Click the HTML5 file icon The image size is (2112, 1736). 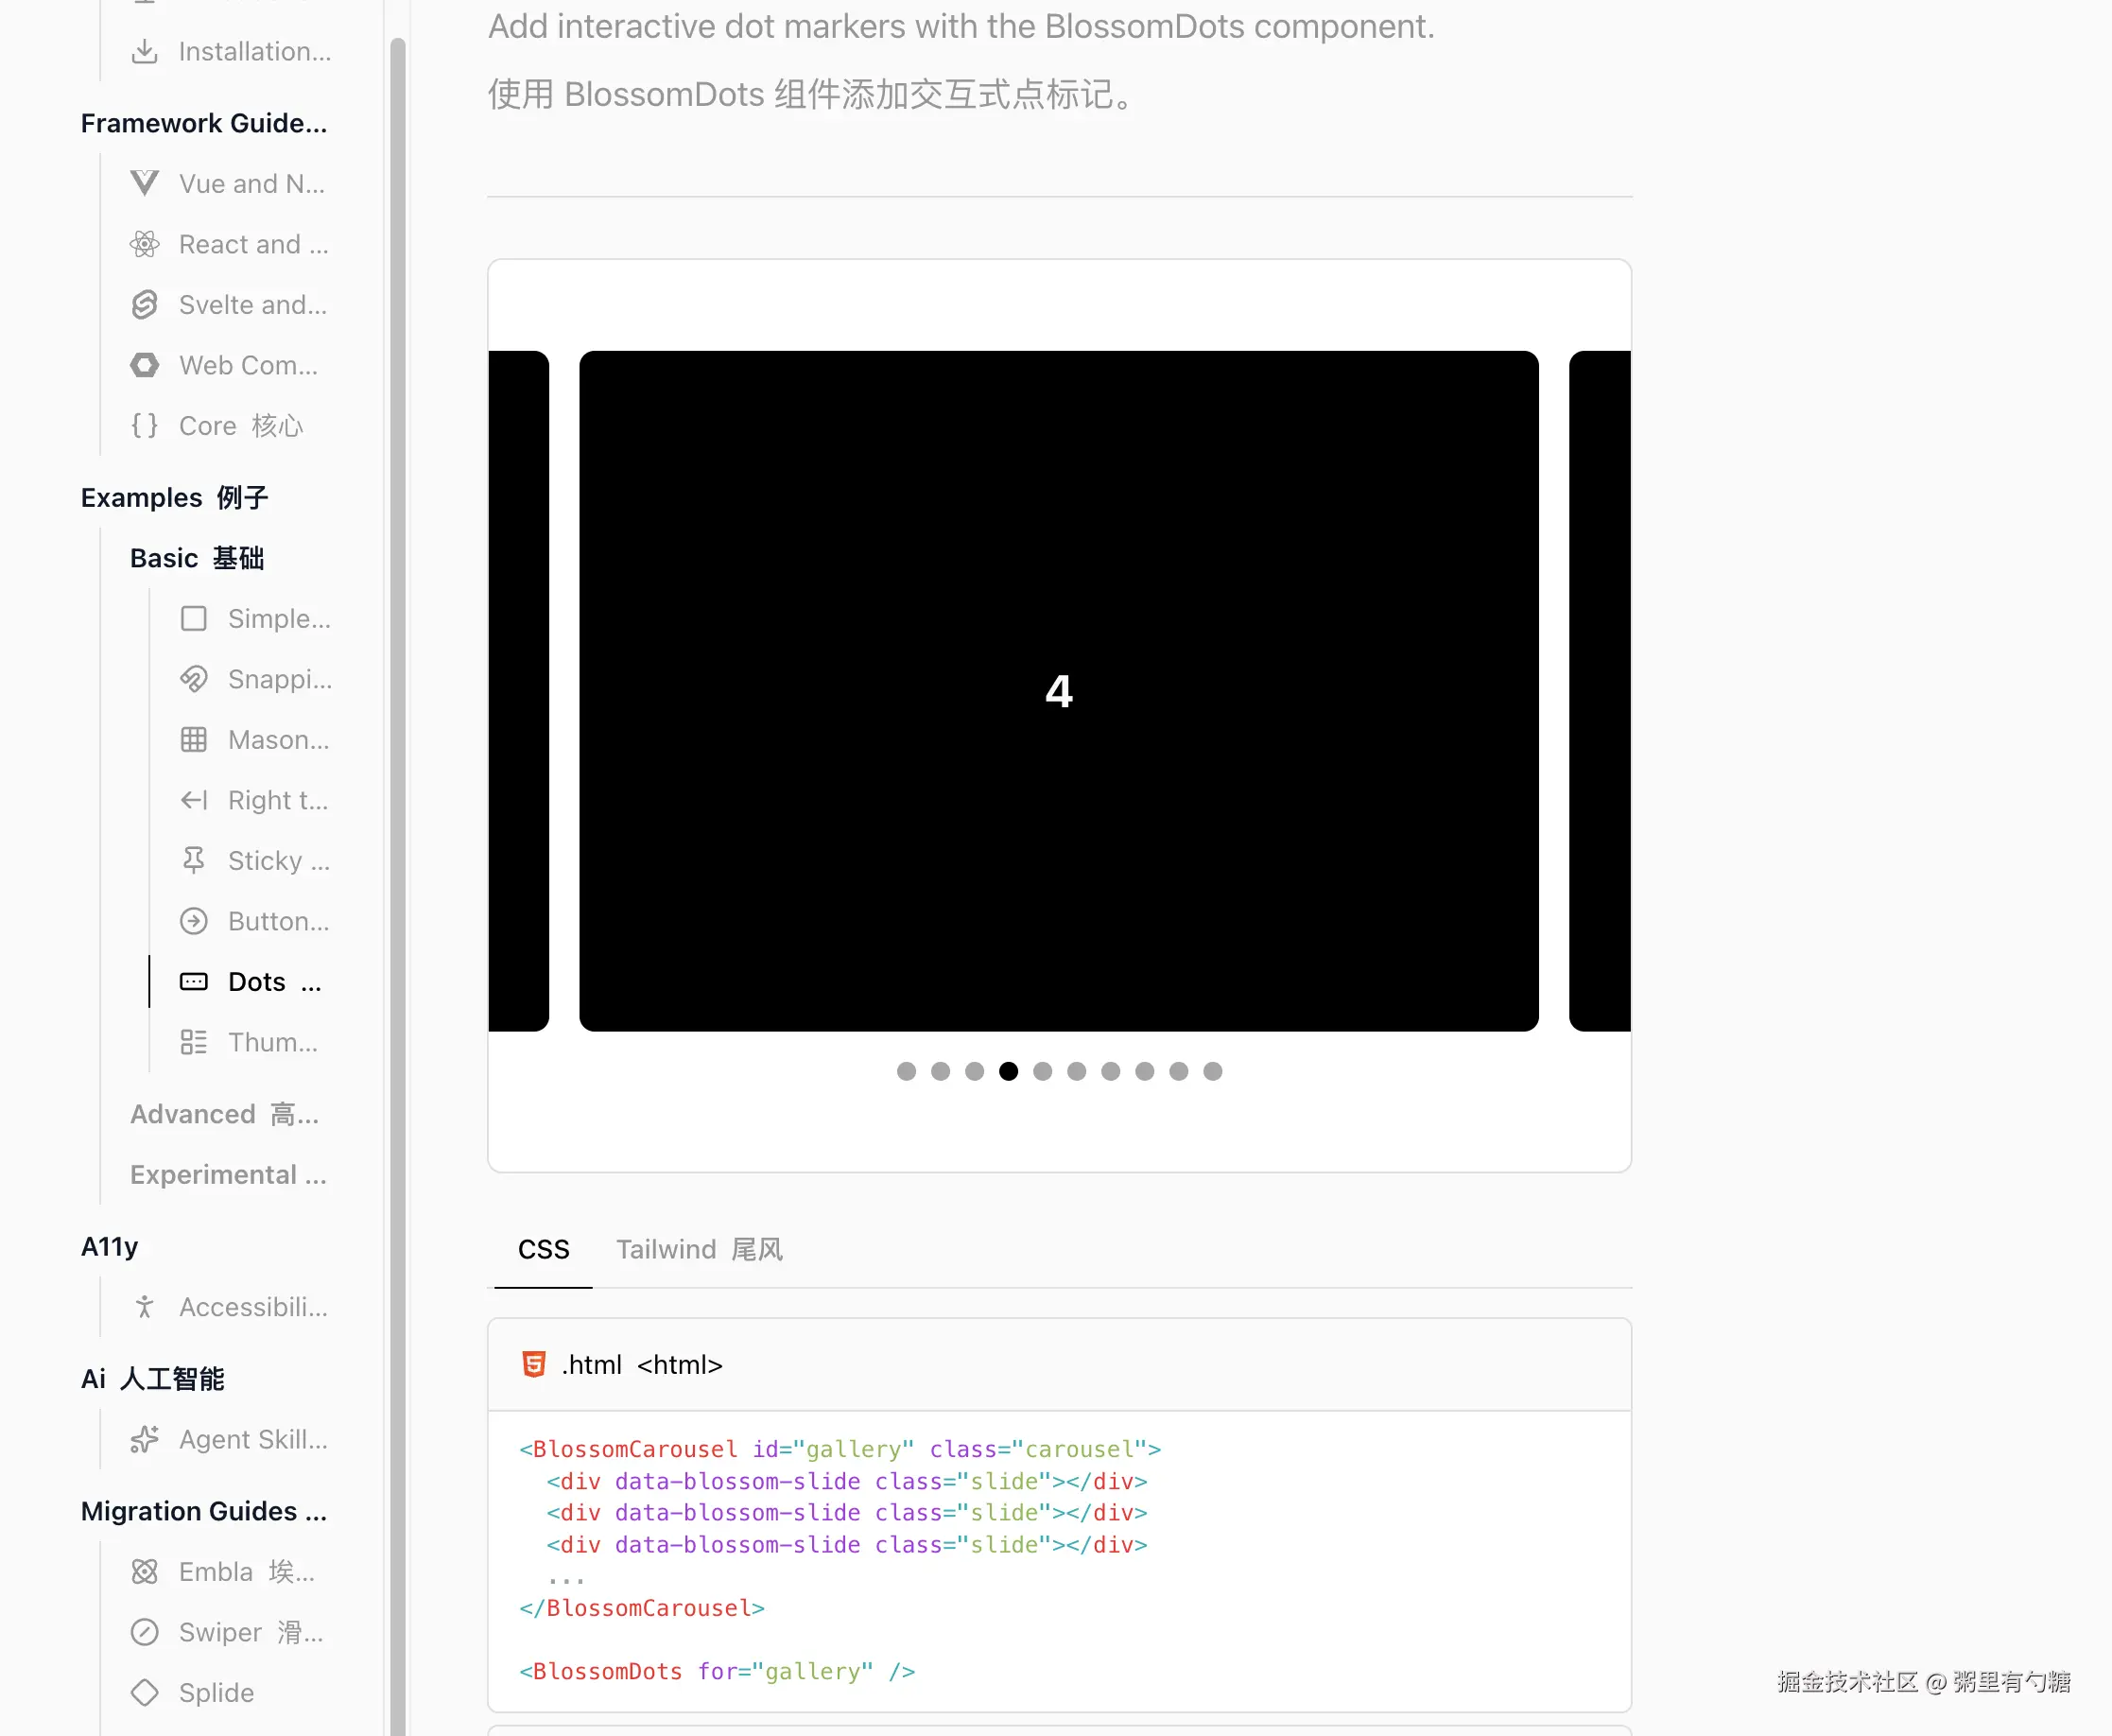click(x=534, y=1365)
